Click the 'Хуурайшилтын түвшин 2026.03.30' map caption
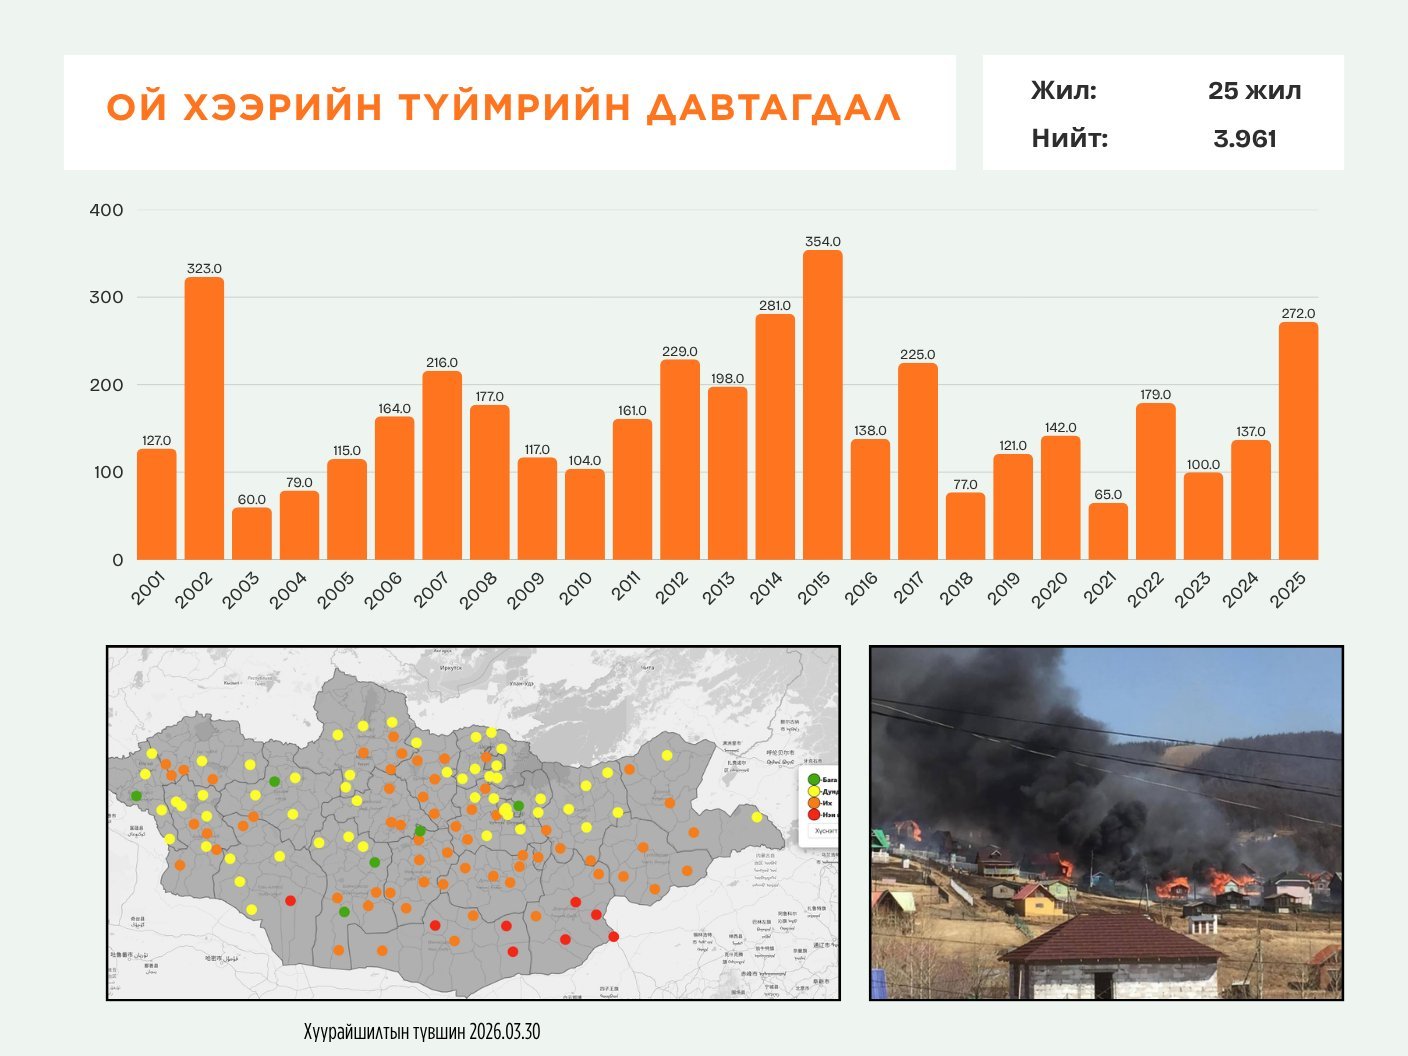The image size is (1408, 1056). click(x=421, y=1031)
